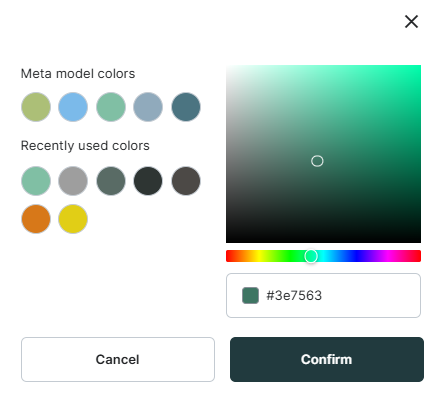This screenshot has width=440, height=397.
Task: Confirm the chosen color
Action: (327, 359)
